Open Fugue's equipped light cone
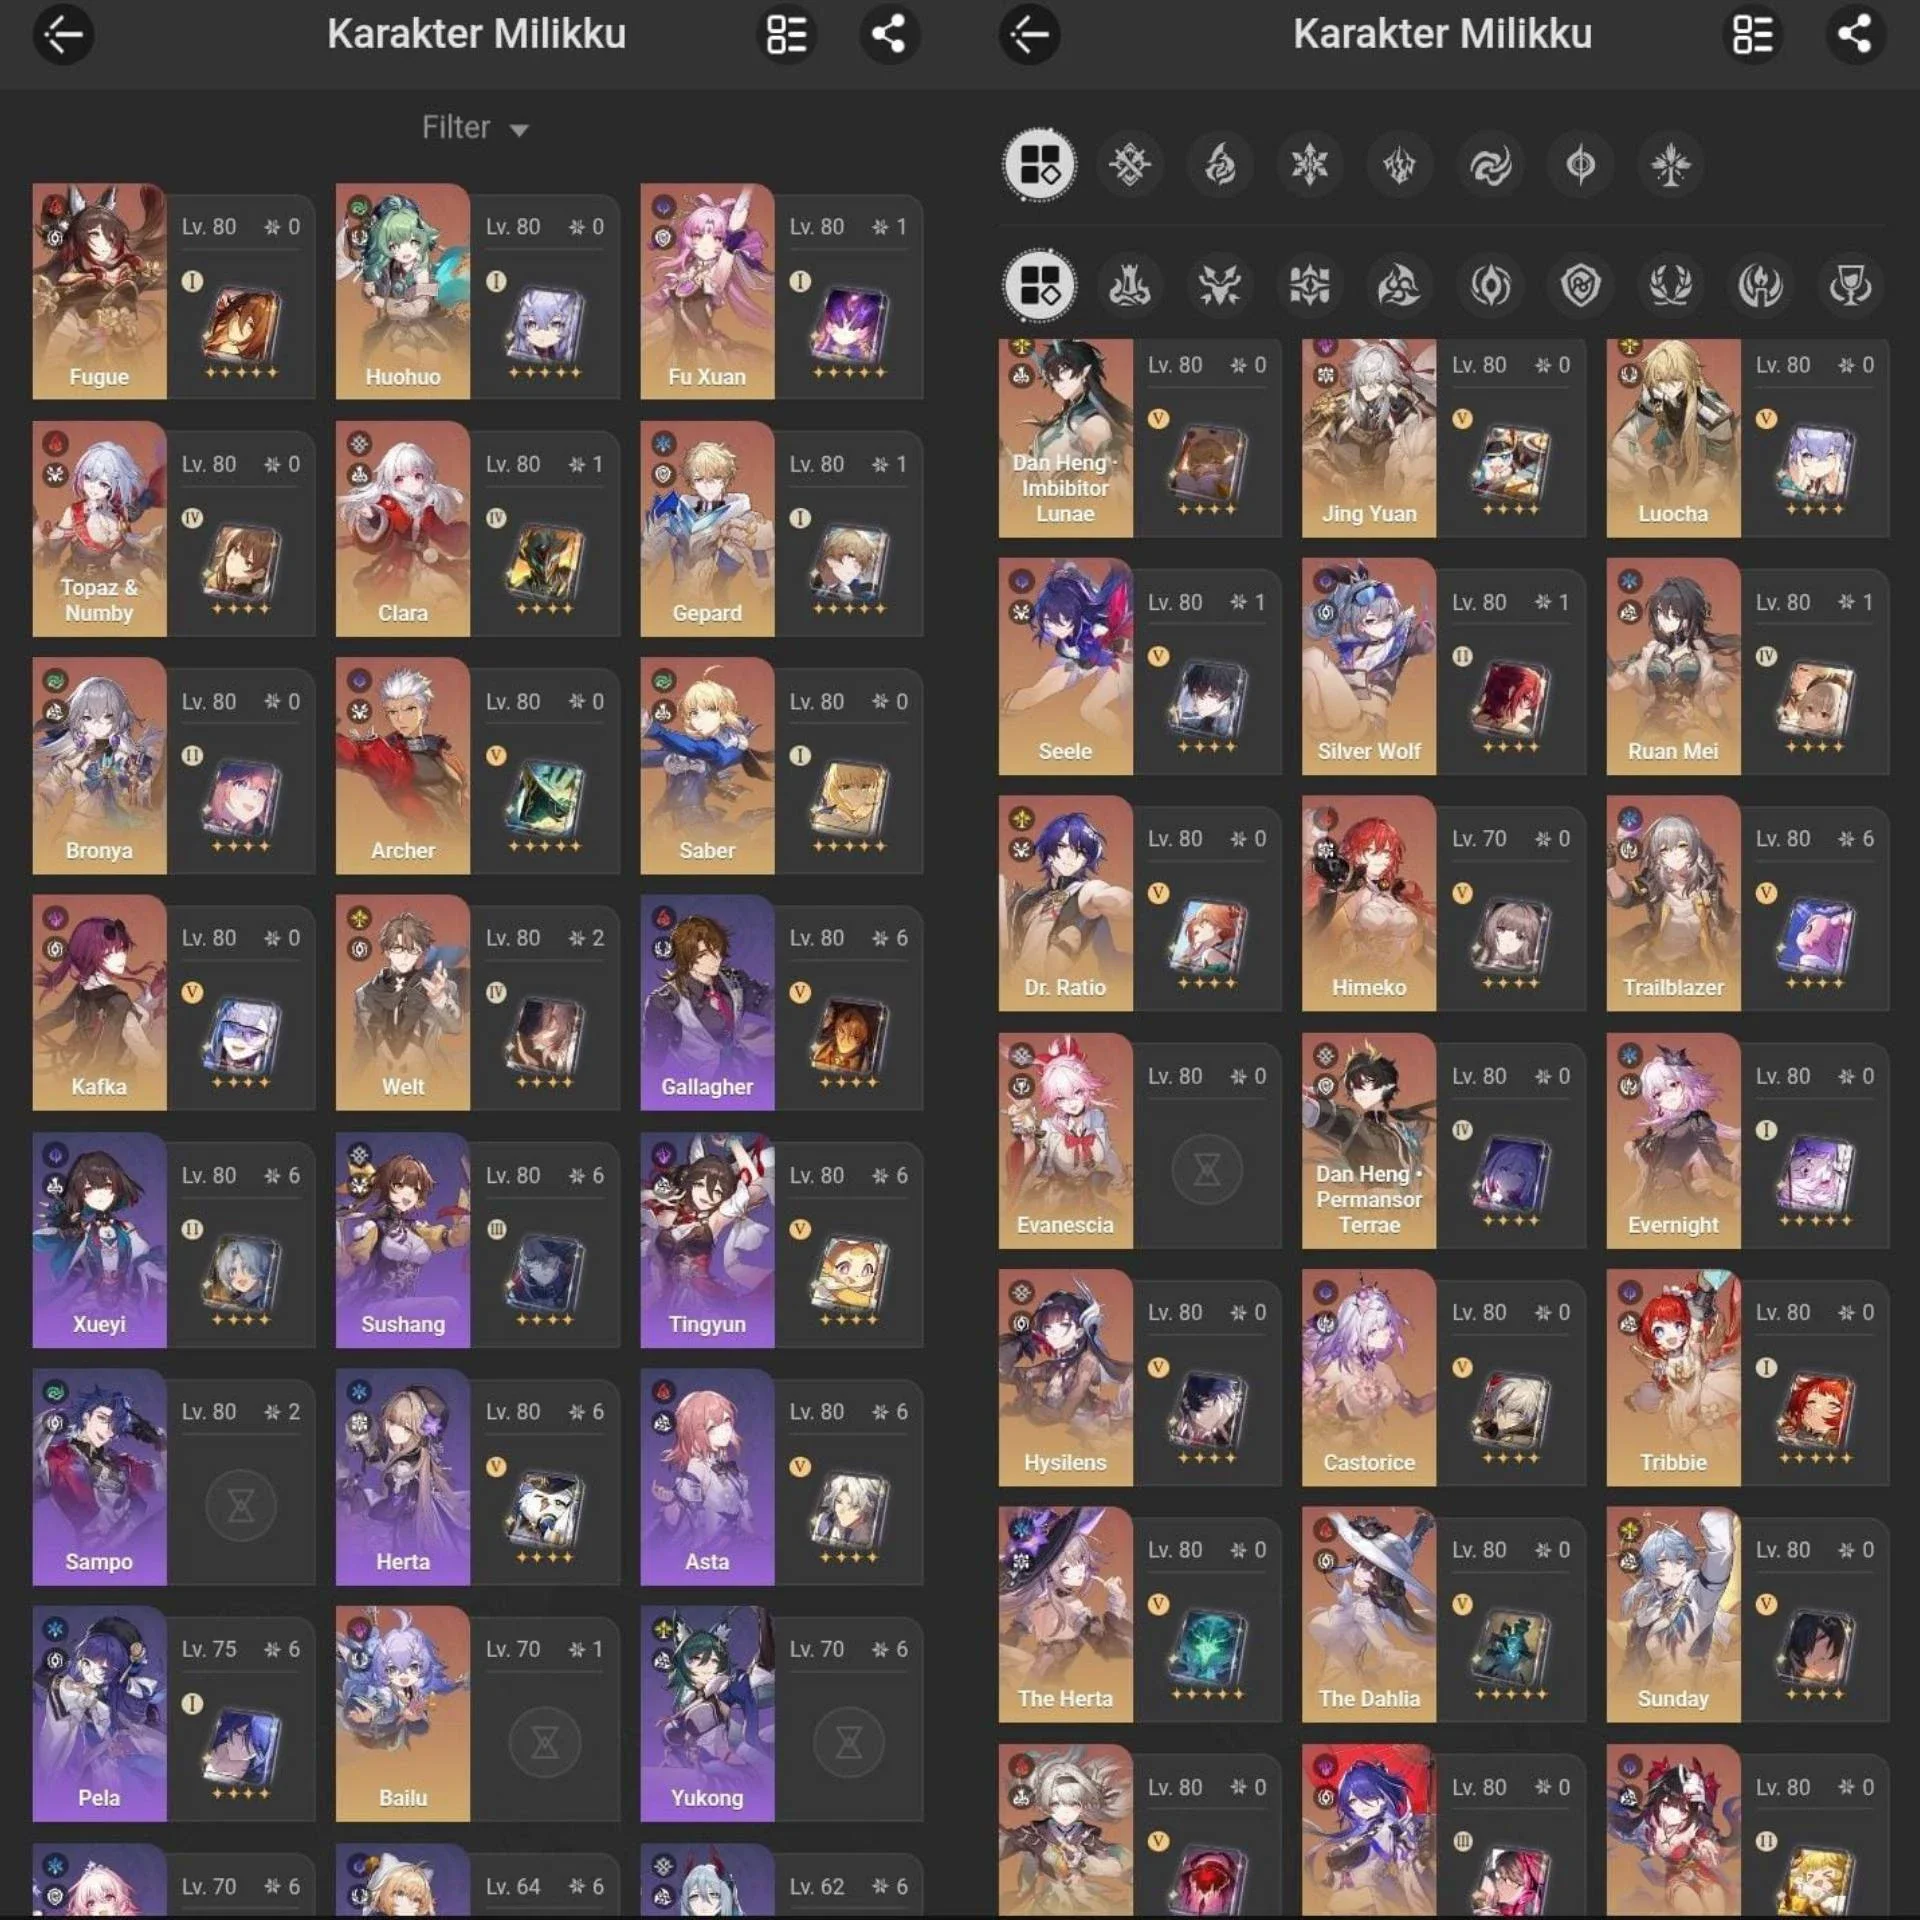1920x1920 pixels. pos(241,326)
